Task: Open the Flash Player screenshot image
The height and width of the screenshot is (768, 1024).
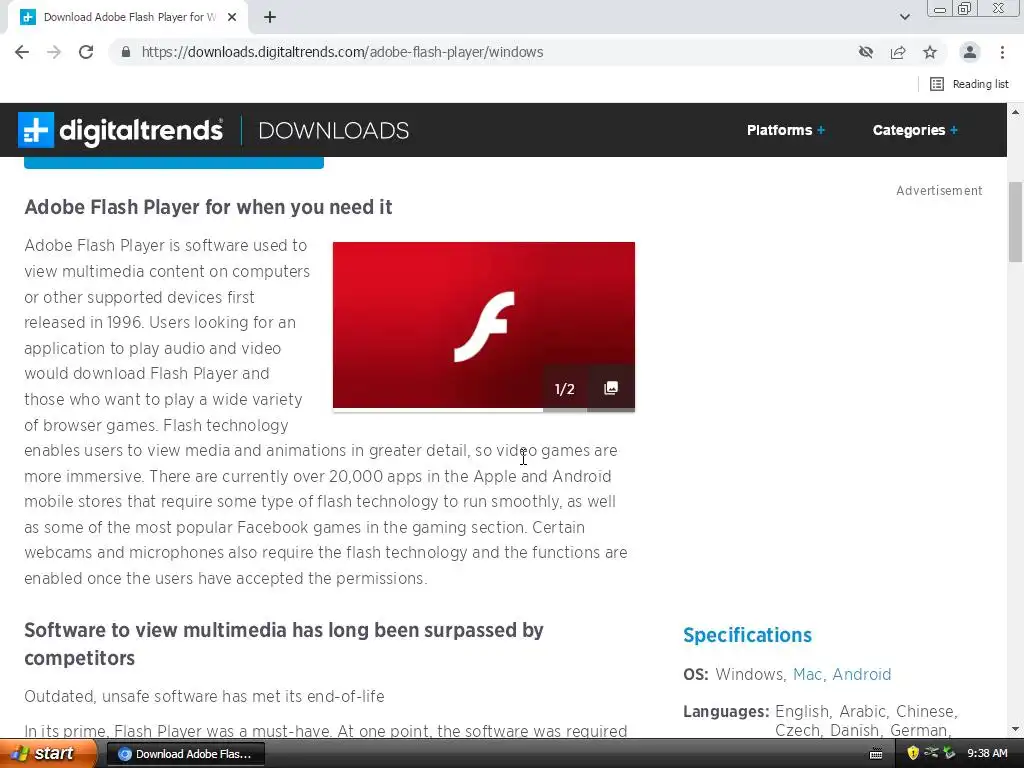Action: 483,325
